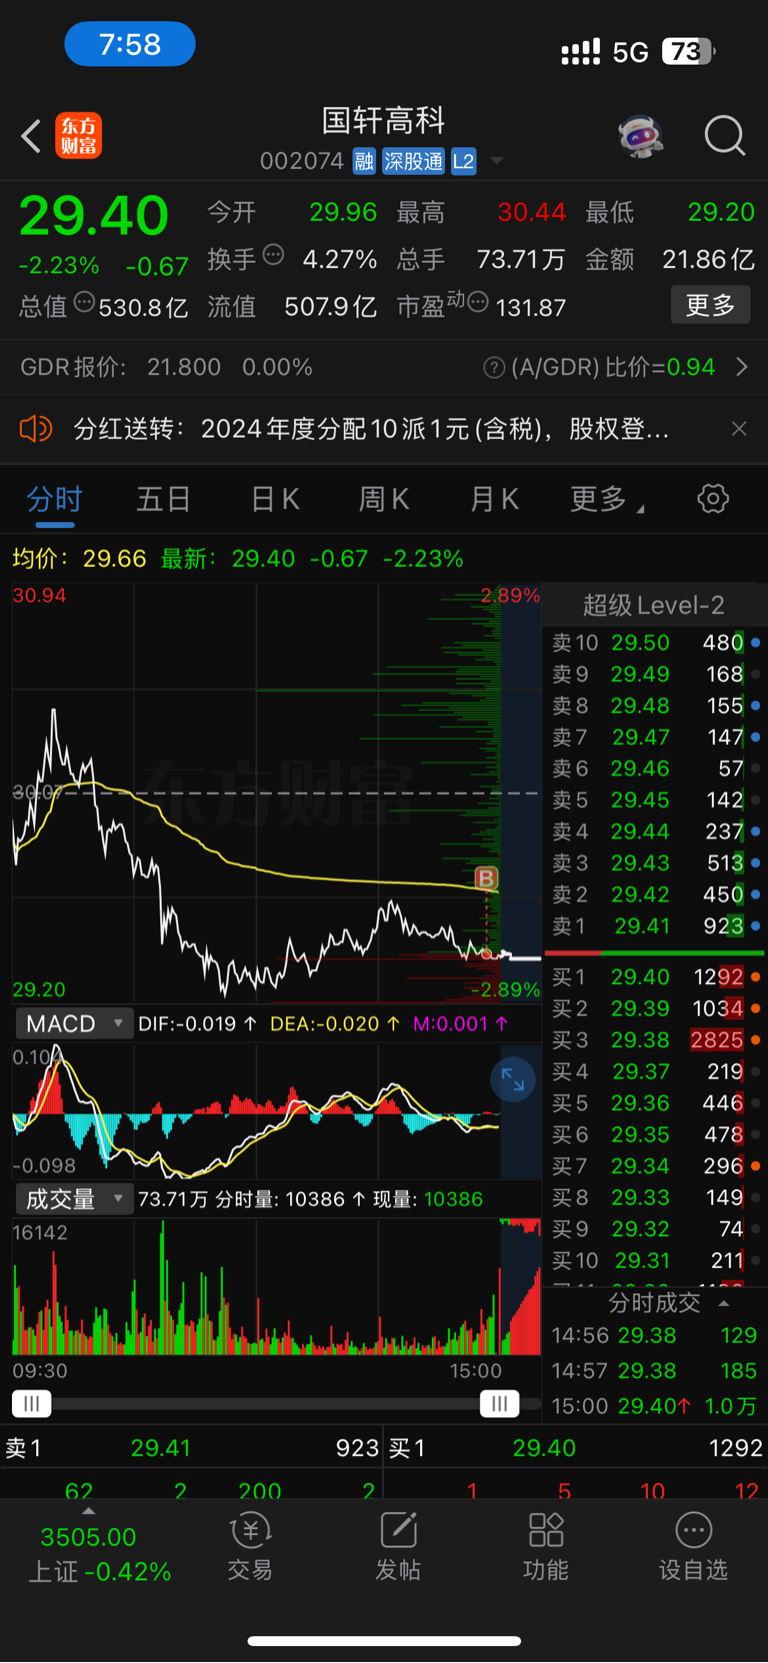
Task: Switch to the 周K tab
Action: pos(384,499)
